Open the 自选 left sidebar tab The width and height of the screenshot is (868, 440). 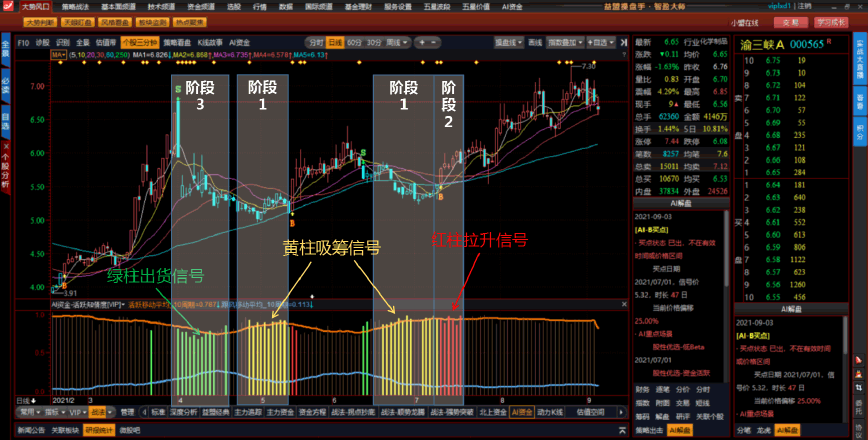6,120
